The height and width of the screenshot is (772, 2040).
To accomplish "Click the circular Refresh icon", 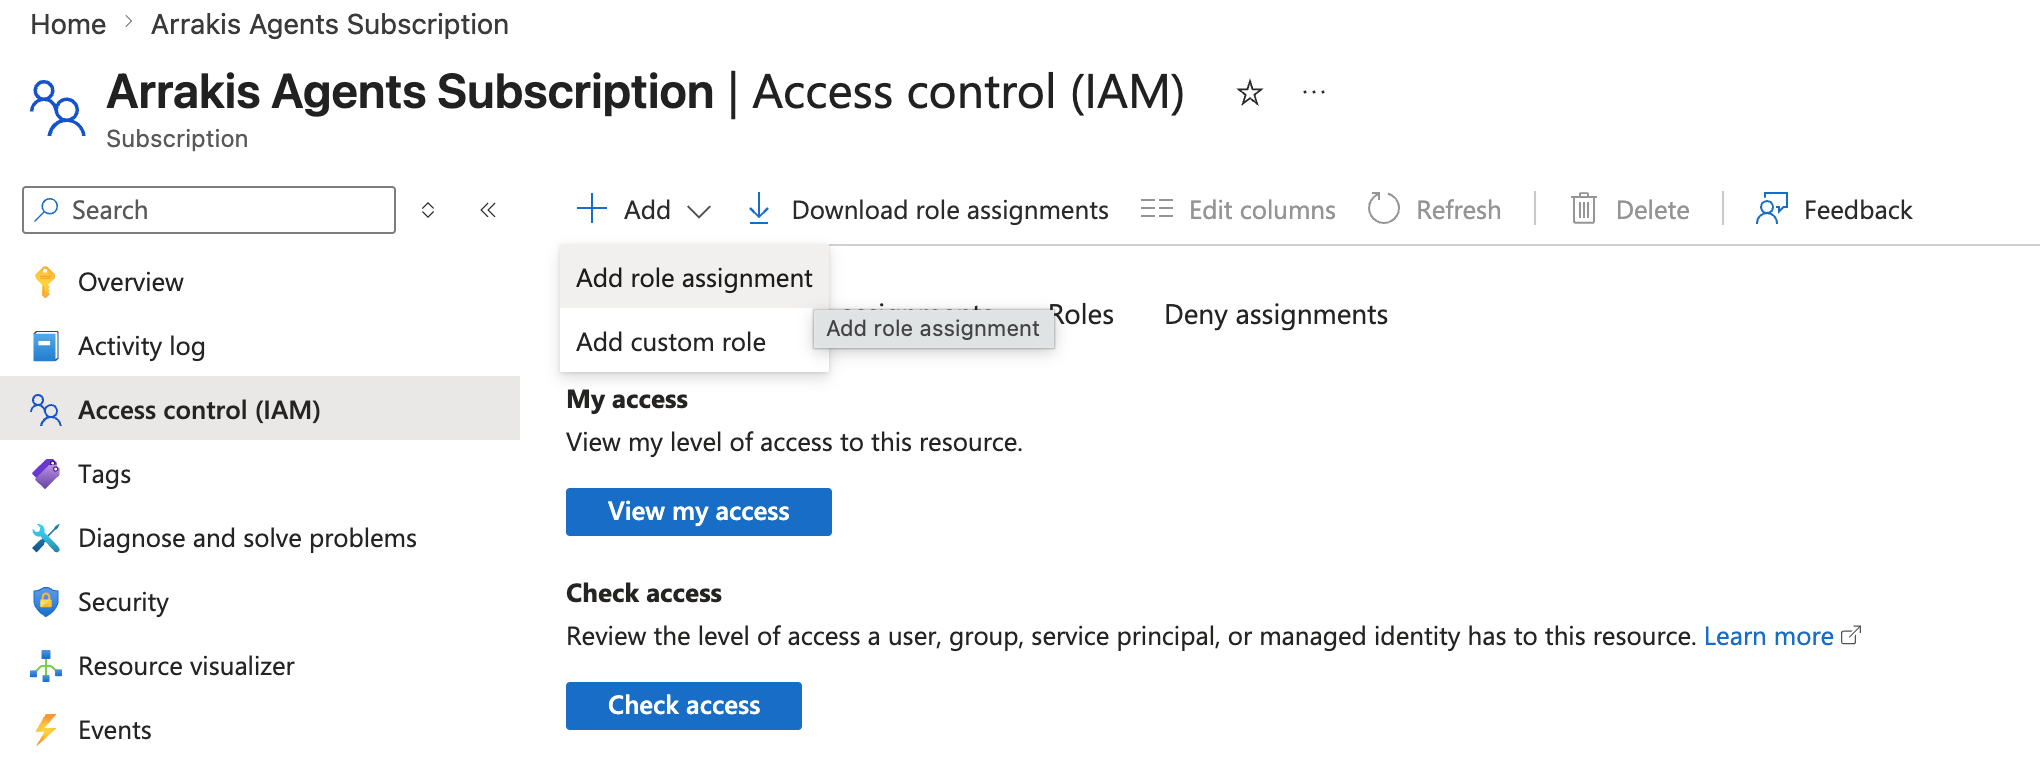I will tap(1384, 209).
